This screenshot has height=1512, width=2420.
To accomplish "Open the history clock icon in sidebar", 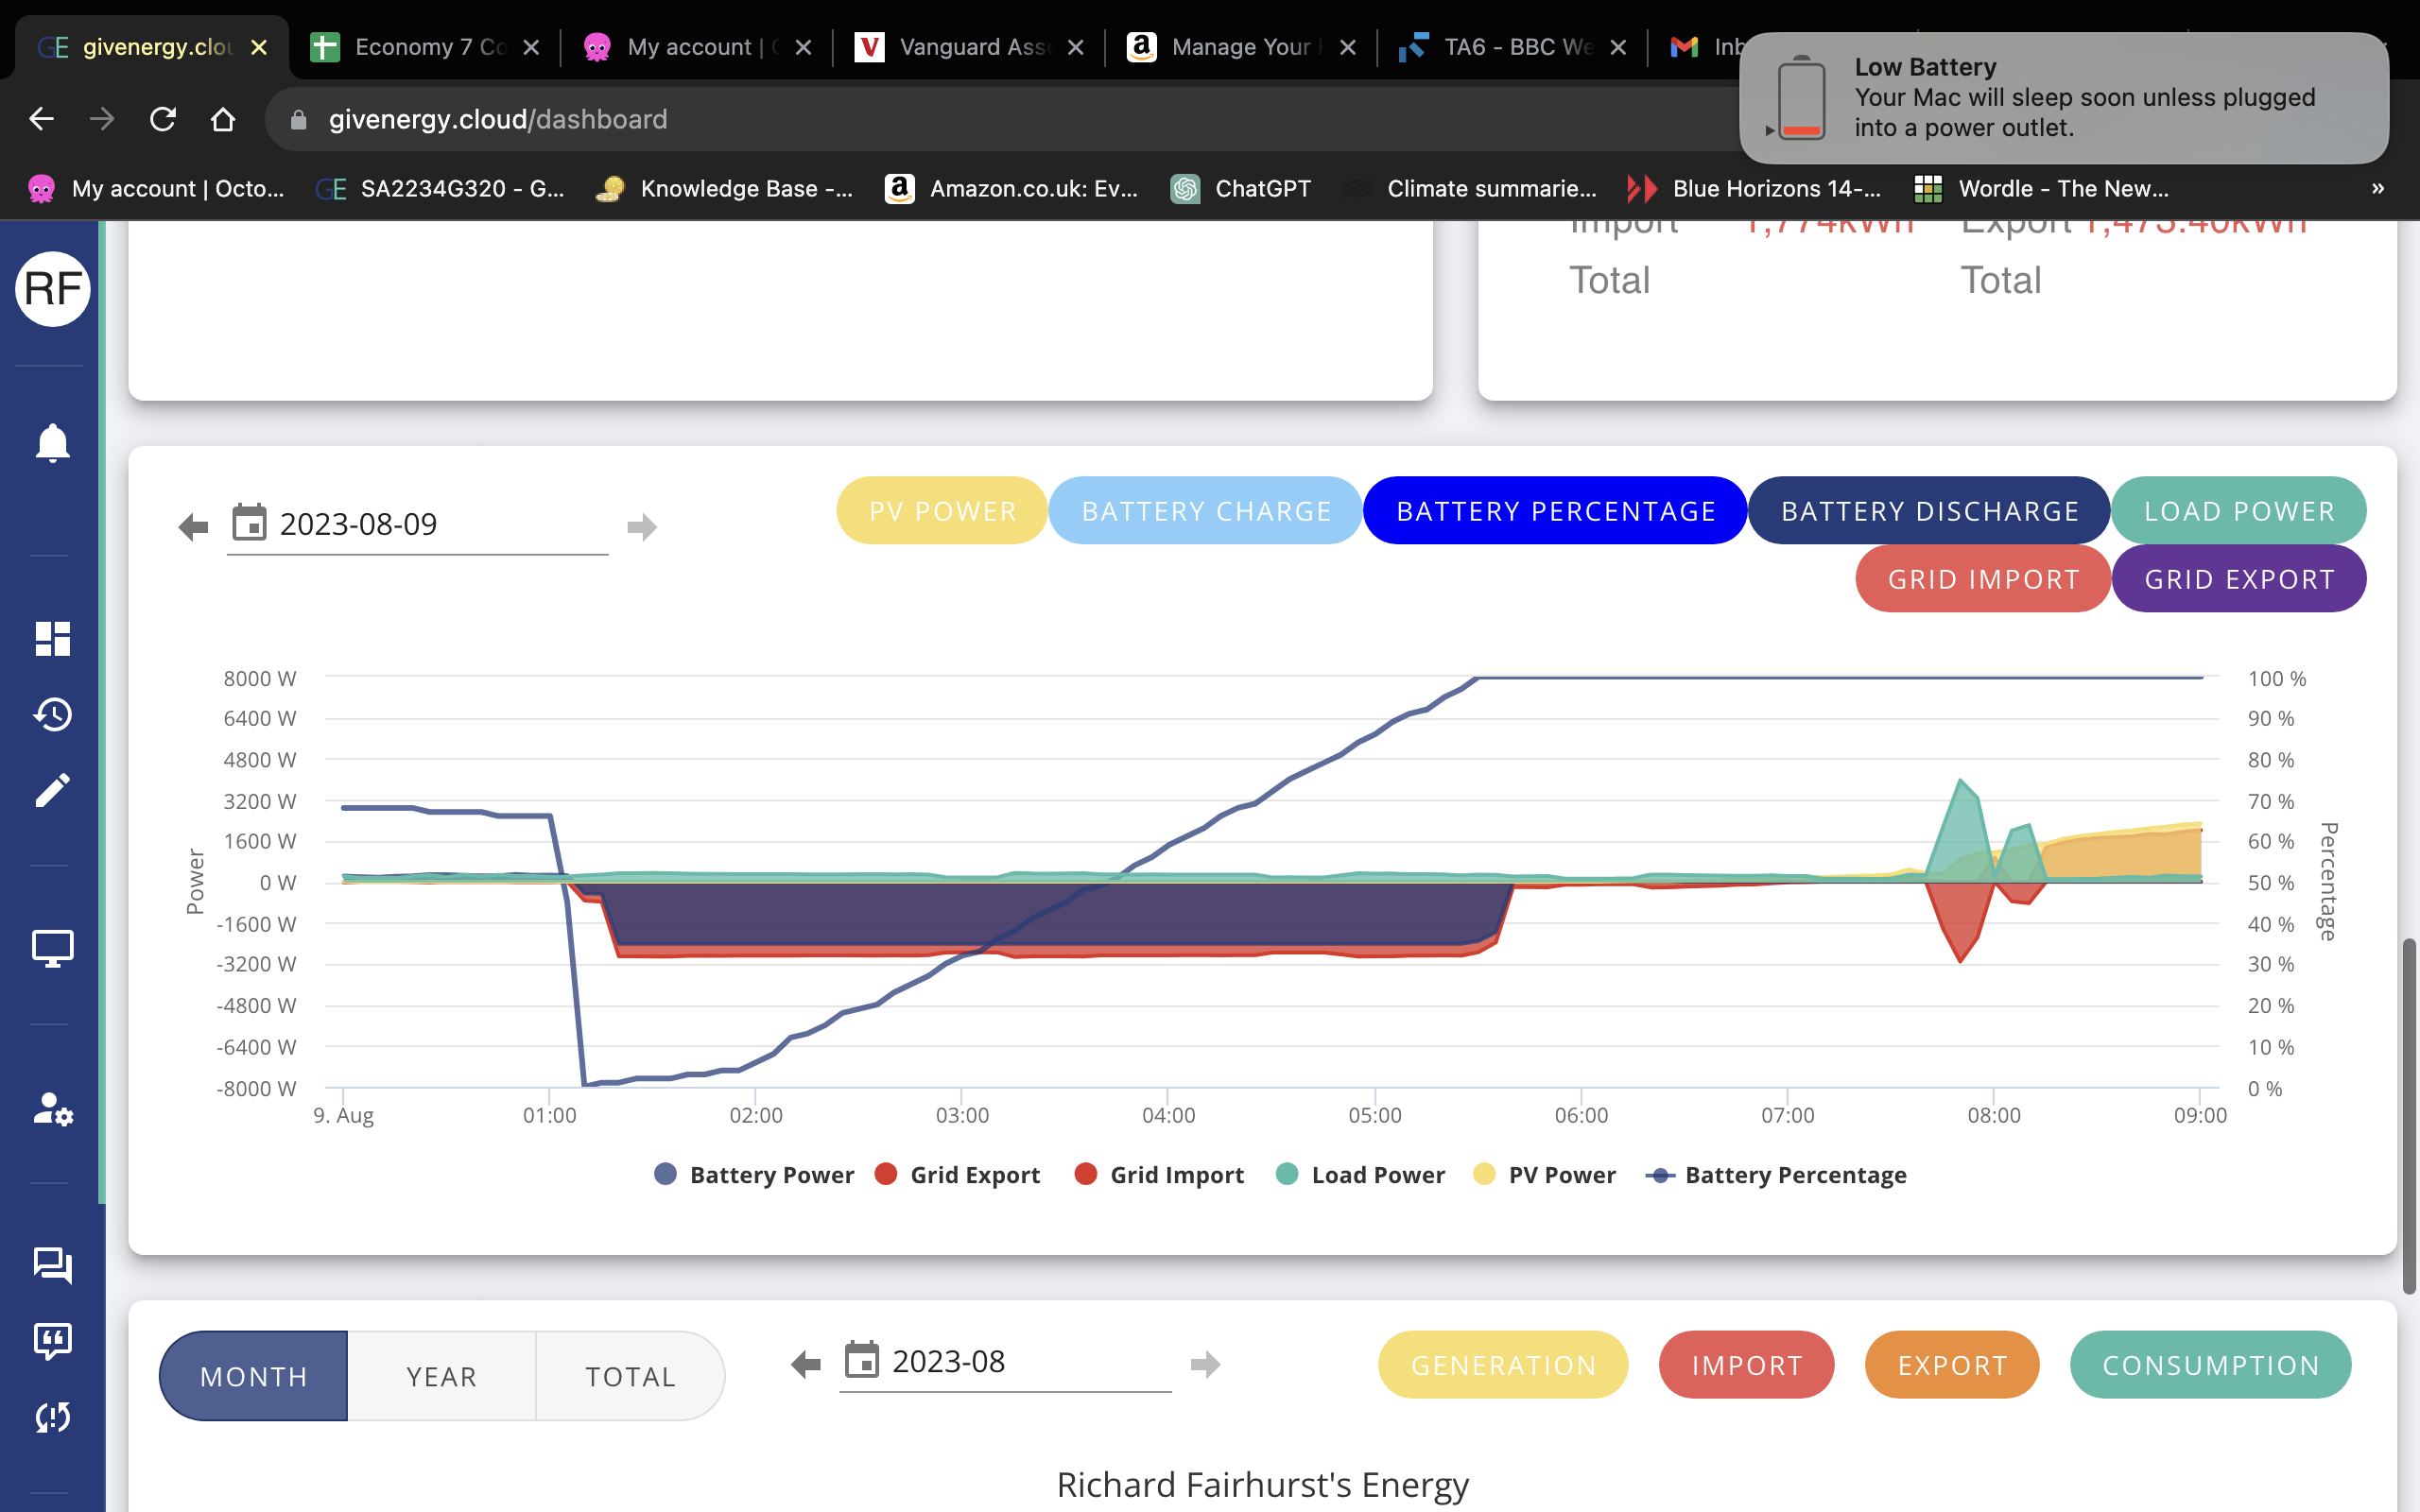I will click(52, 714).
